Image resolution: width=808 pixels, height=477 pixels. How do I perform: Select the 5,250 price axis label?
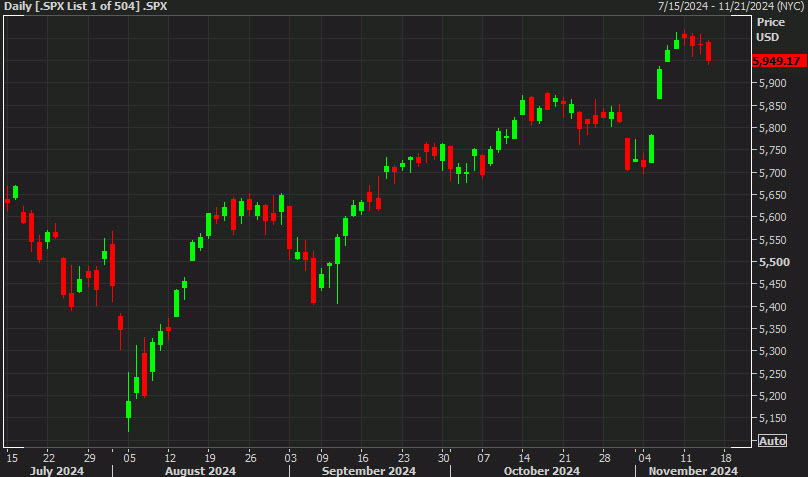coord(772,373)
